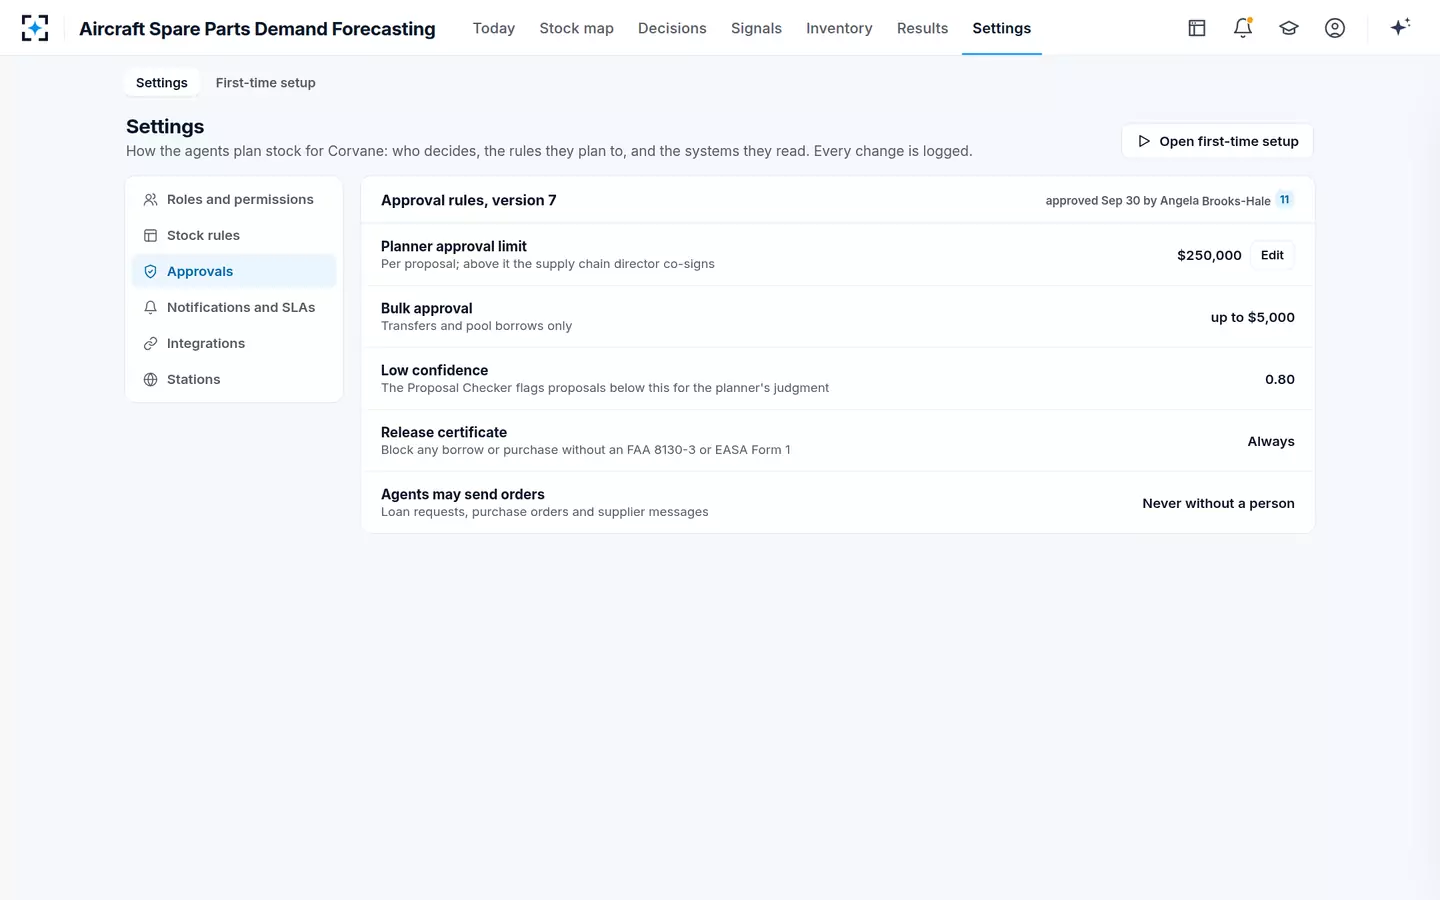
Task: Click the 11 badge beside Angela Brooks-Hale
Action: (x=1285, y=200)
